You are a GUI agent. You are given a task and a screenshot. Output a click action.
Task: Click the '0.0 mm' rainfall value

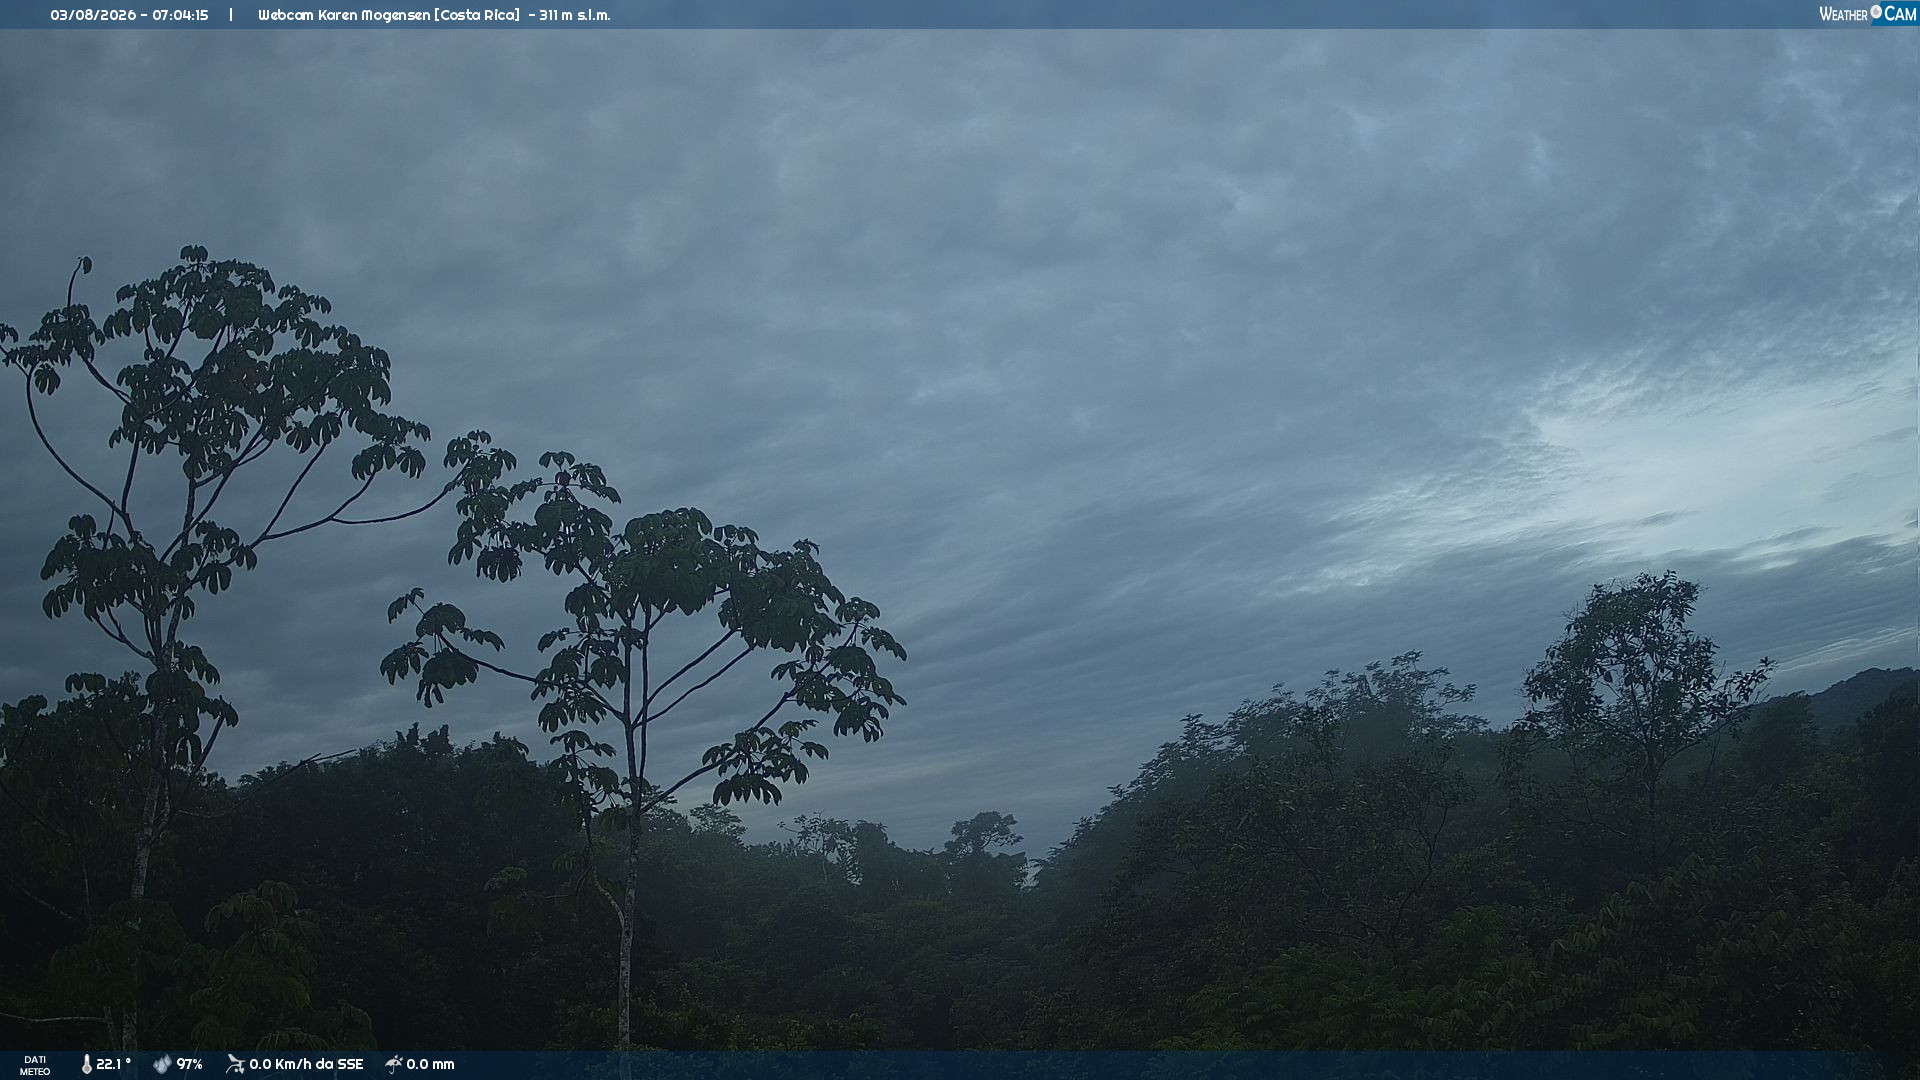[x=430, y=1064]
